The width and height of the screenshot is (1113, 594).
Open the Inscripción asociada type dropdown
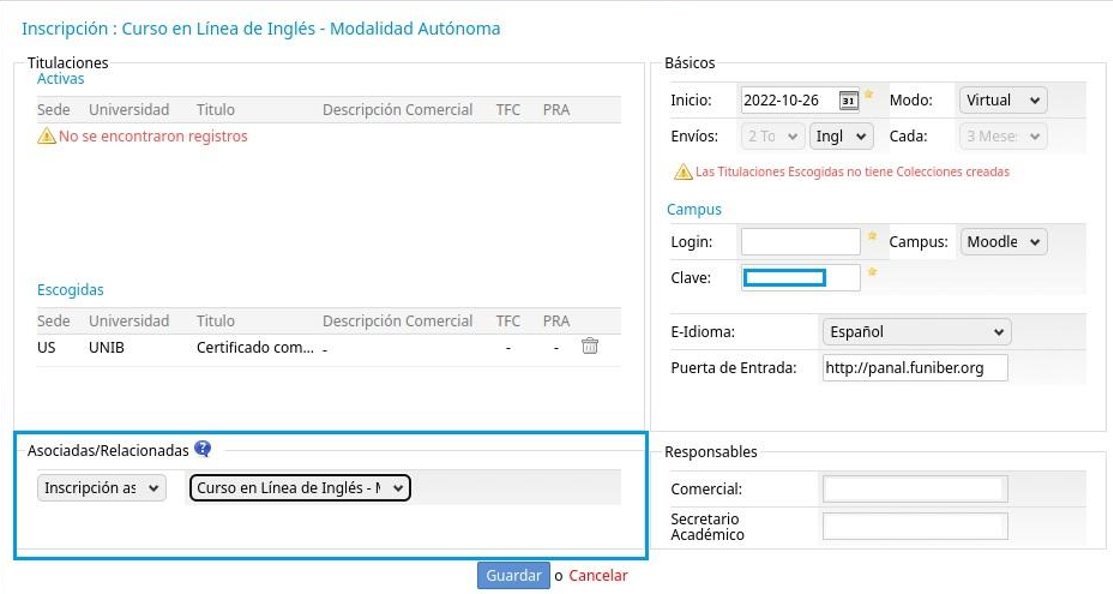coord(101,488)
